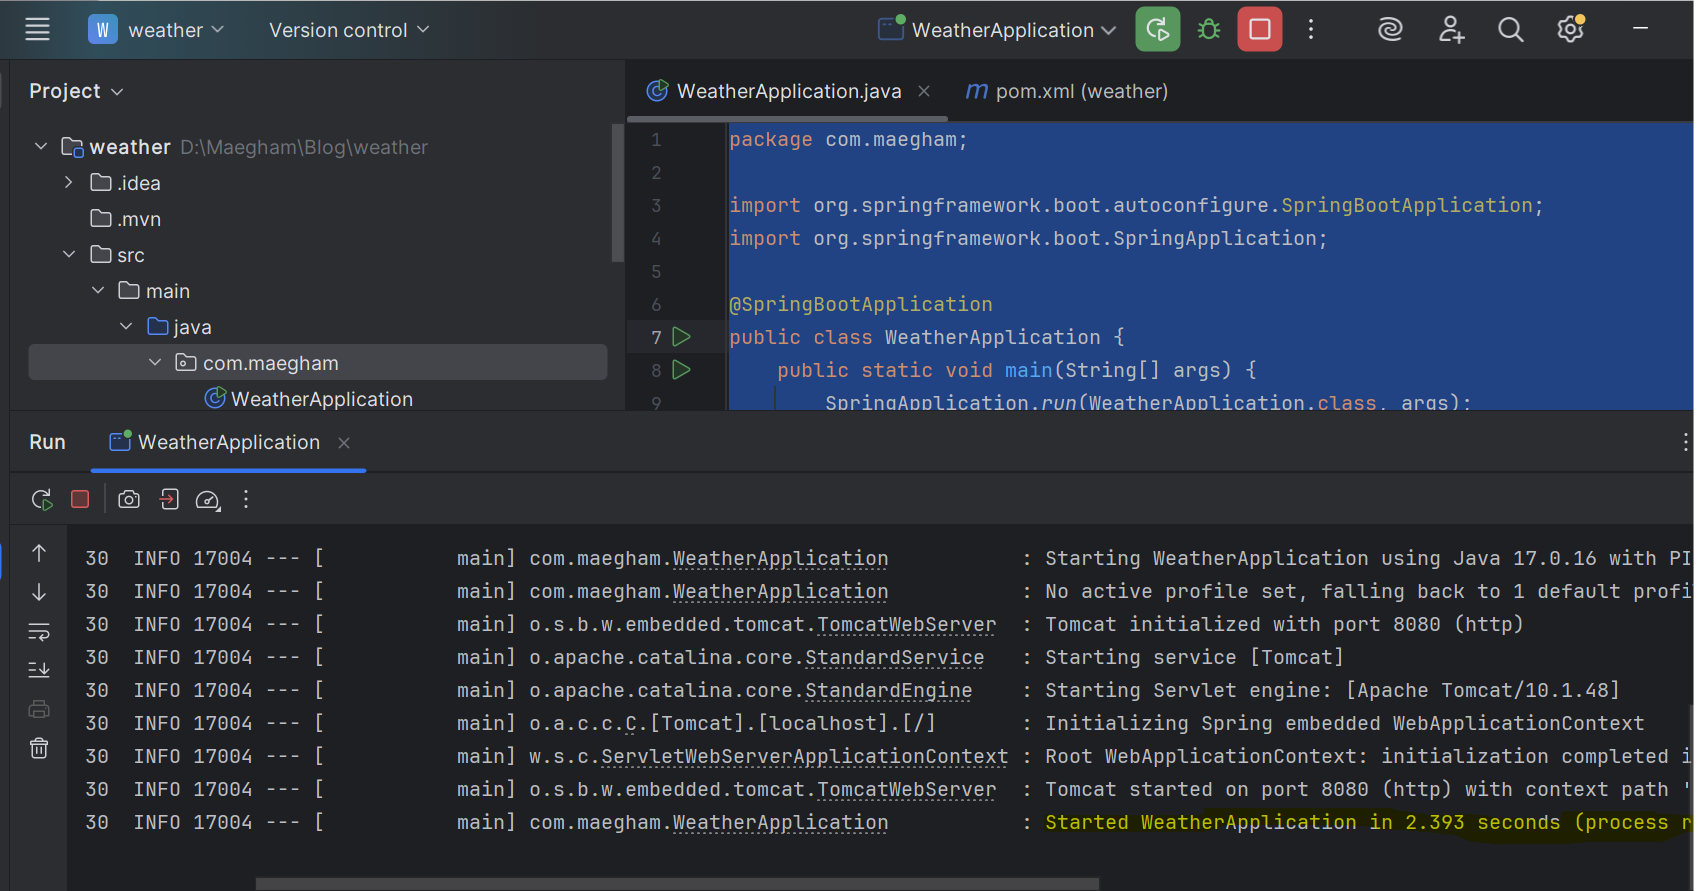Switch to the pom.xml (weather) tab

click(1080, 91)
